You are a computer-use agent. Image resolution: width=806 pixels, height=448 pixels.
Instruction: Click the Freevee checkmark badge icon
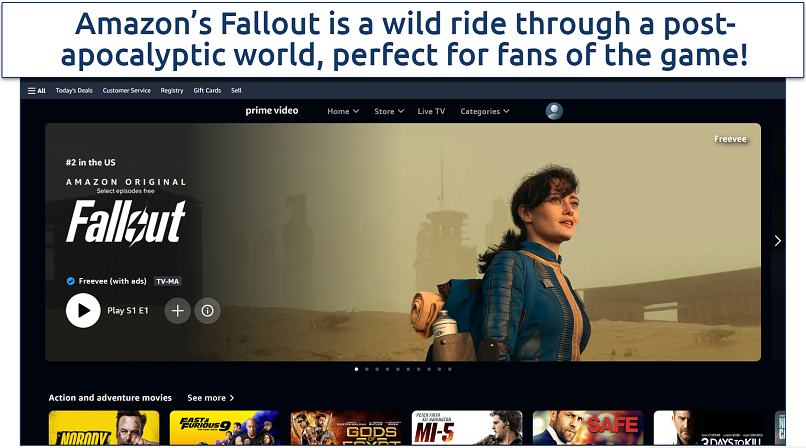point(71,281)
